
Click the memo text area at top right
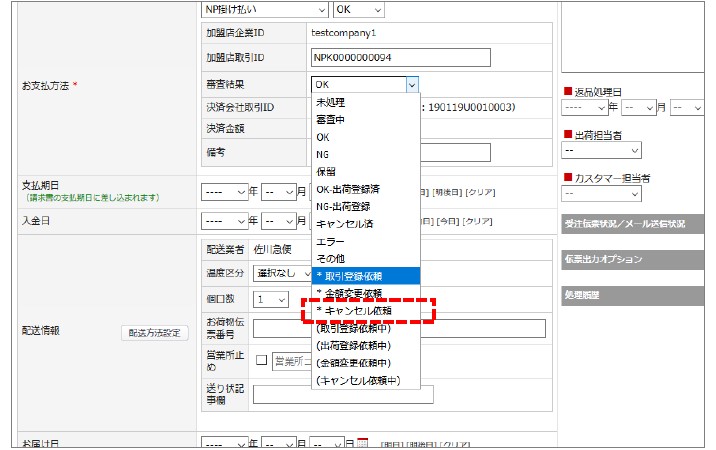(632, 37)
